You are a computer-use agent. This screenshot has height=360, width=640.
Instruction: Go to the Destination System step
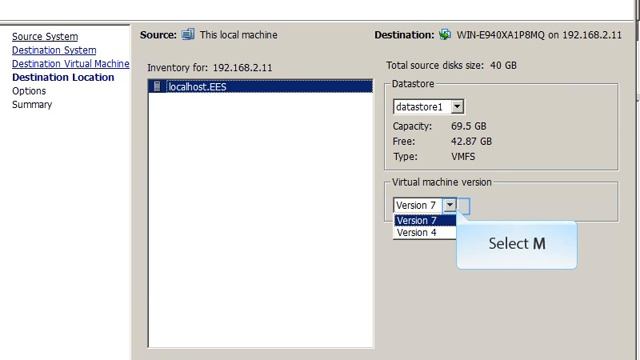[x=54, y=50]
